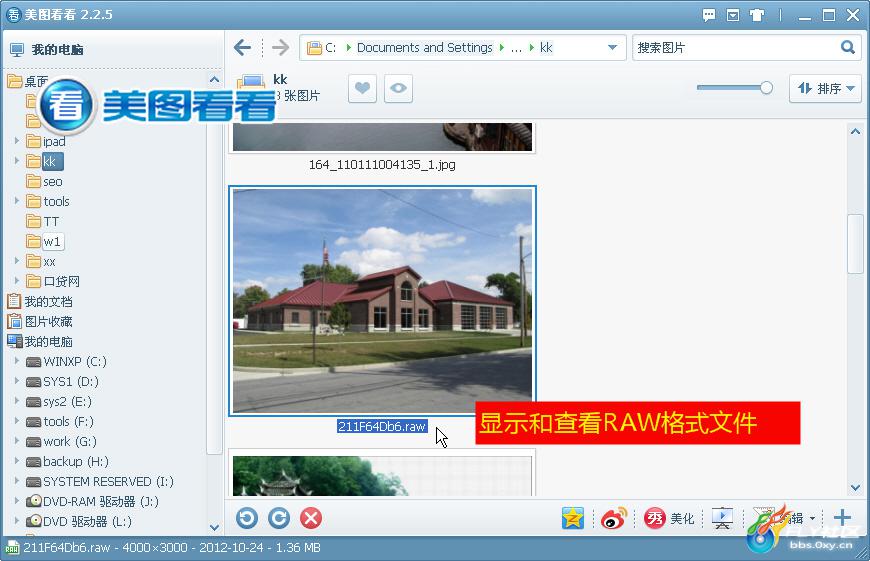Viewport: 870px width, 561px height.
Task: Select the seo folder
Action: (x=53, y=181)
